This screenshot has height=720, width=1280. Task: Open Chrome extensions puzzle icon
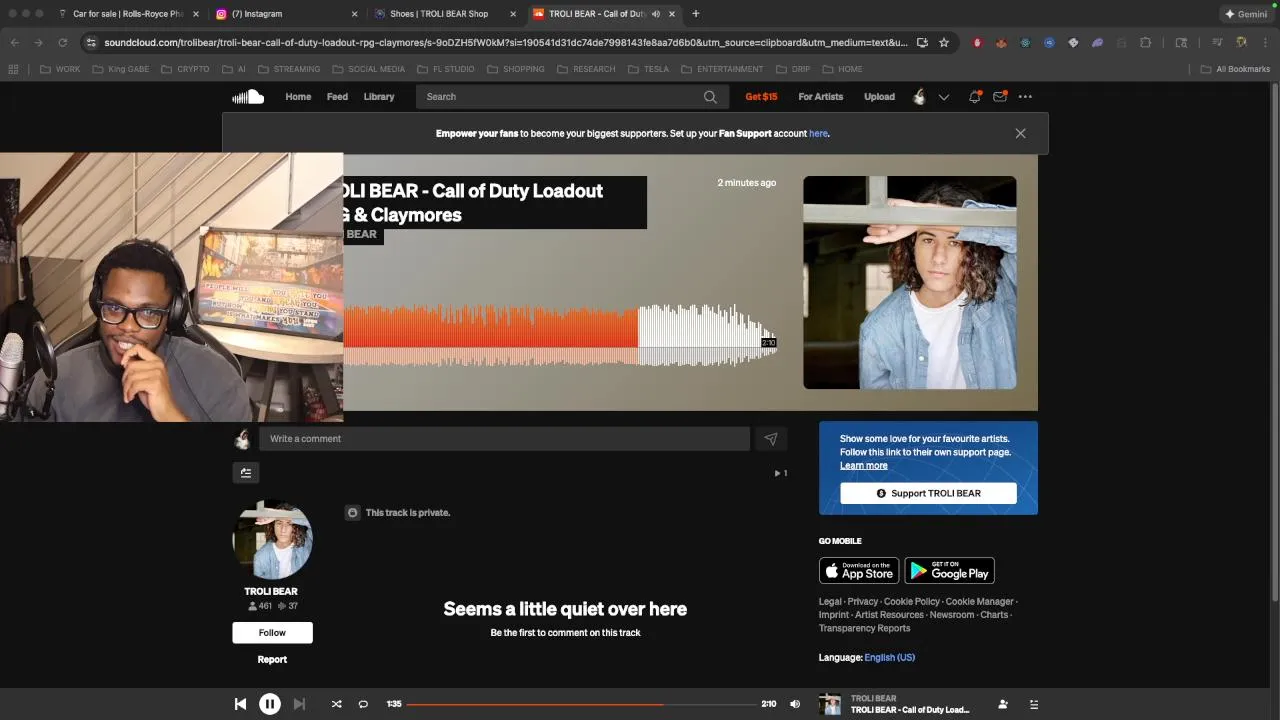pyautogui.click(x=1145, y=43)
